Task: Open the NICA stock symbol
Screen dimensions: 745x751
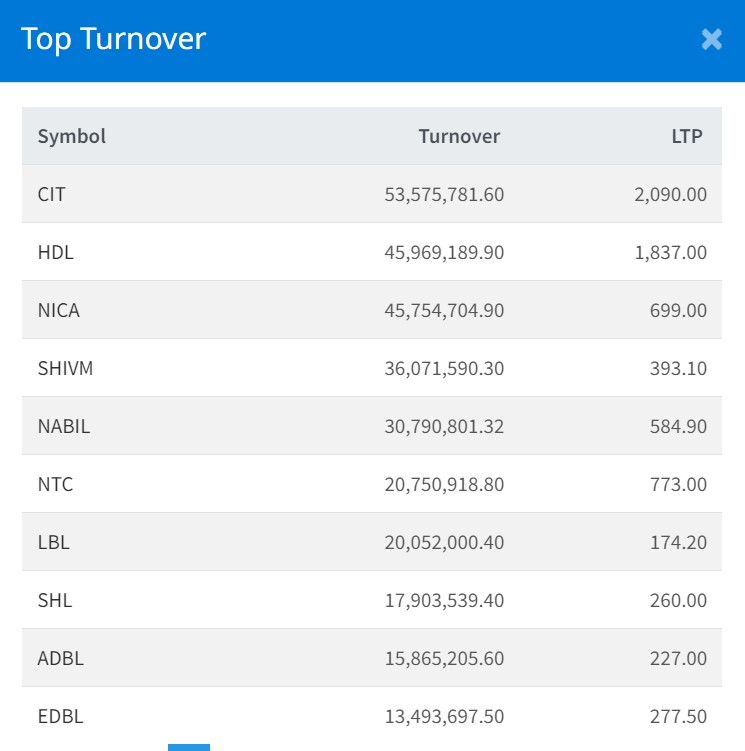Action: (59, 310)
